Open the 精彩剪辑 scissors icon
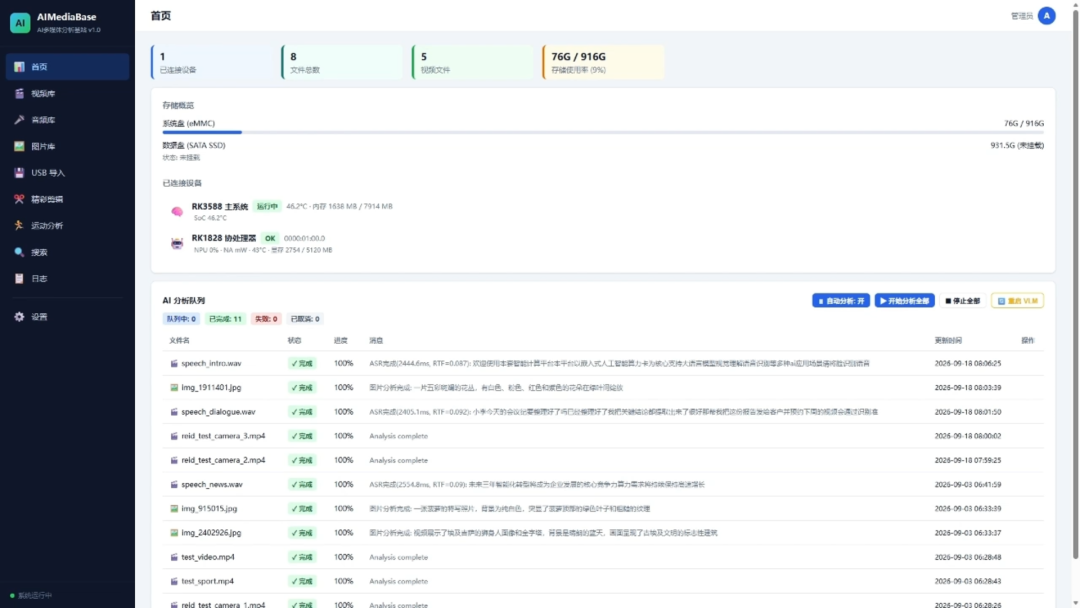The width and height of the screenshot is (1080, 608). pyautogui.click(x=19, y=199)
